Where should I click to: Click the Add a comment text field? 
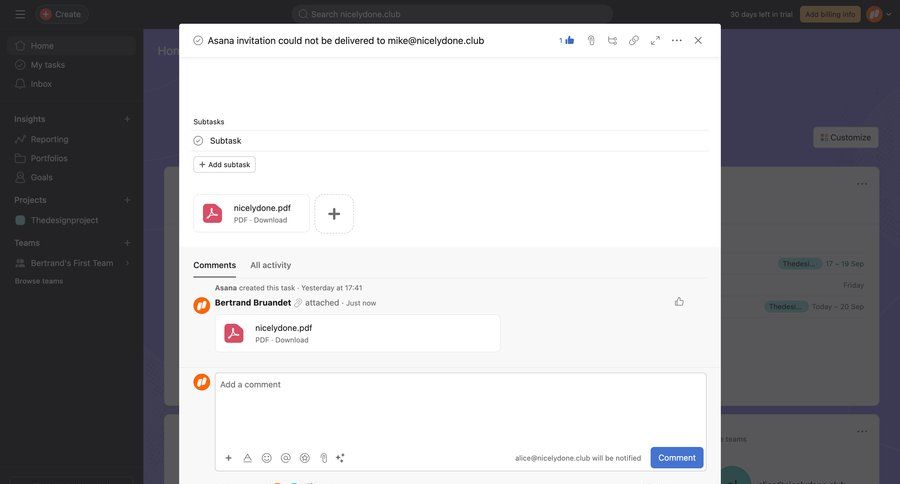(460, 409)
